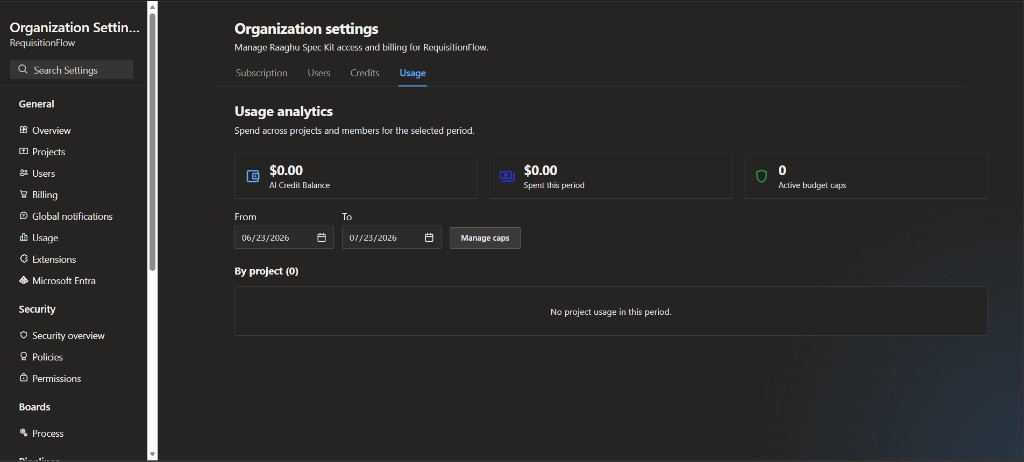This screenshot has width=1024, height=462.
Task: Click the sidebar vertical scrollbar thumb
Action: tap(152, 140)
